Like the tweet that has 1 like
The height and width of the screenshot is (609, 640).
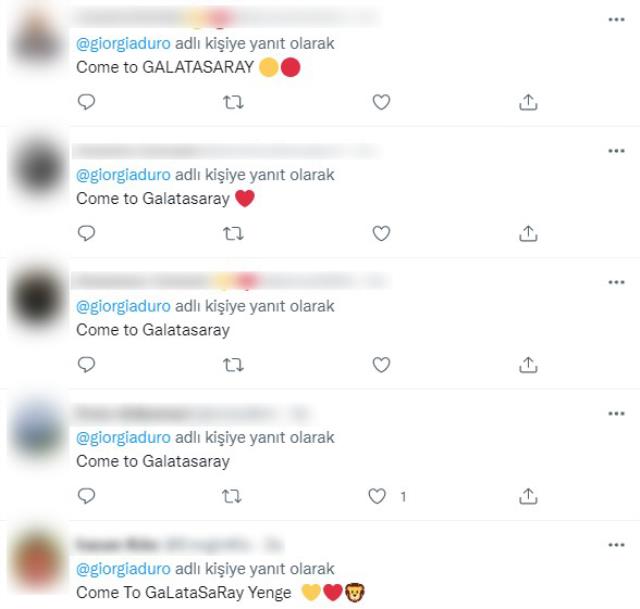click(x=377, y=496)
